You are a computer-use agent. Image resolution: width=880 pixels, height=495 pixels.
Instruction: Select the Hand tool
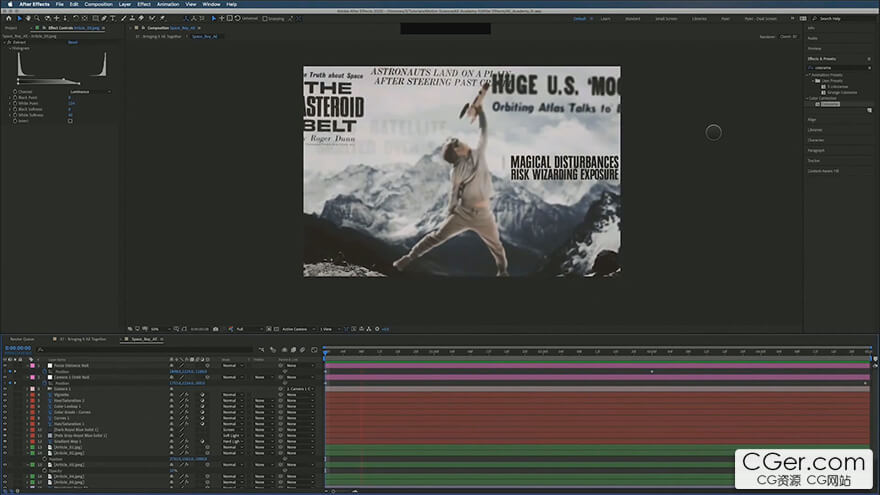(28, 19)
